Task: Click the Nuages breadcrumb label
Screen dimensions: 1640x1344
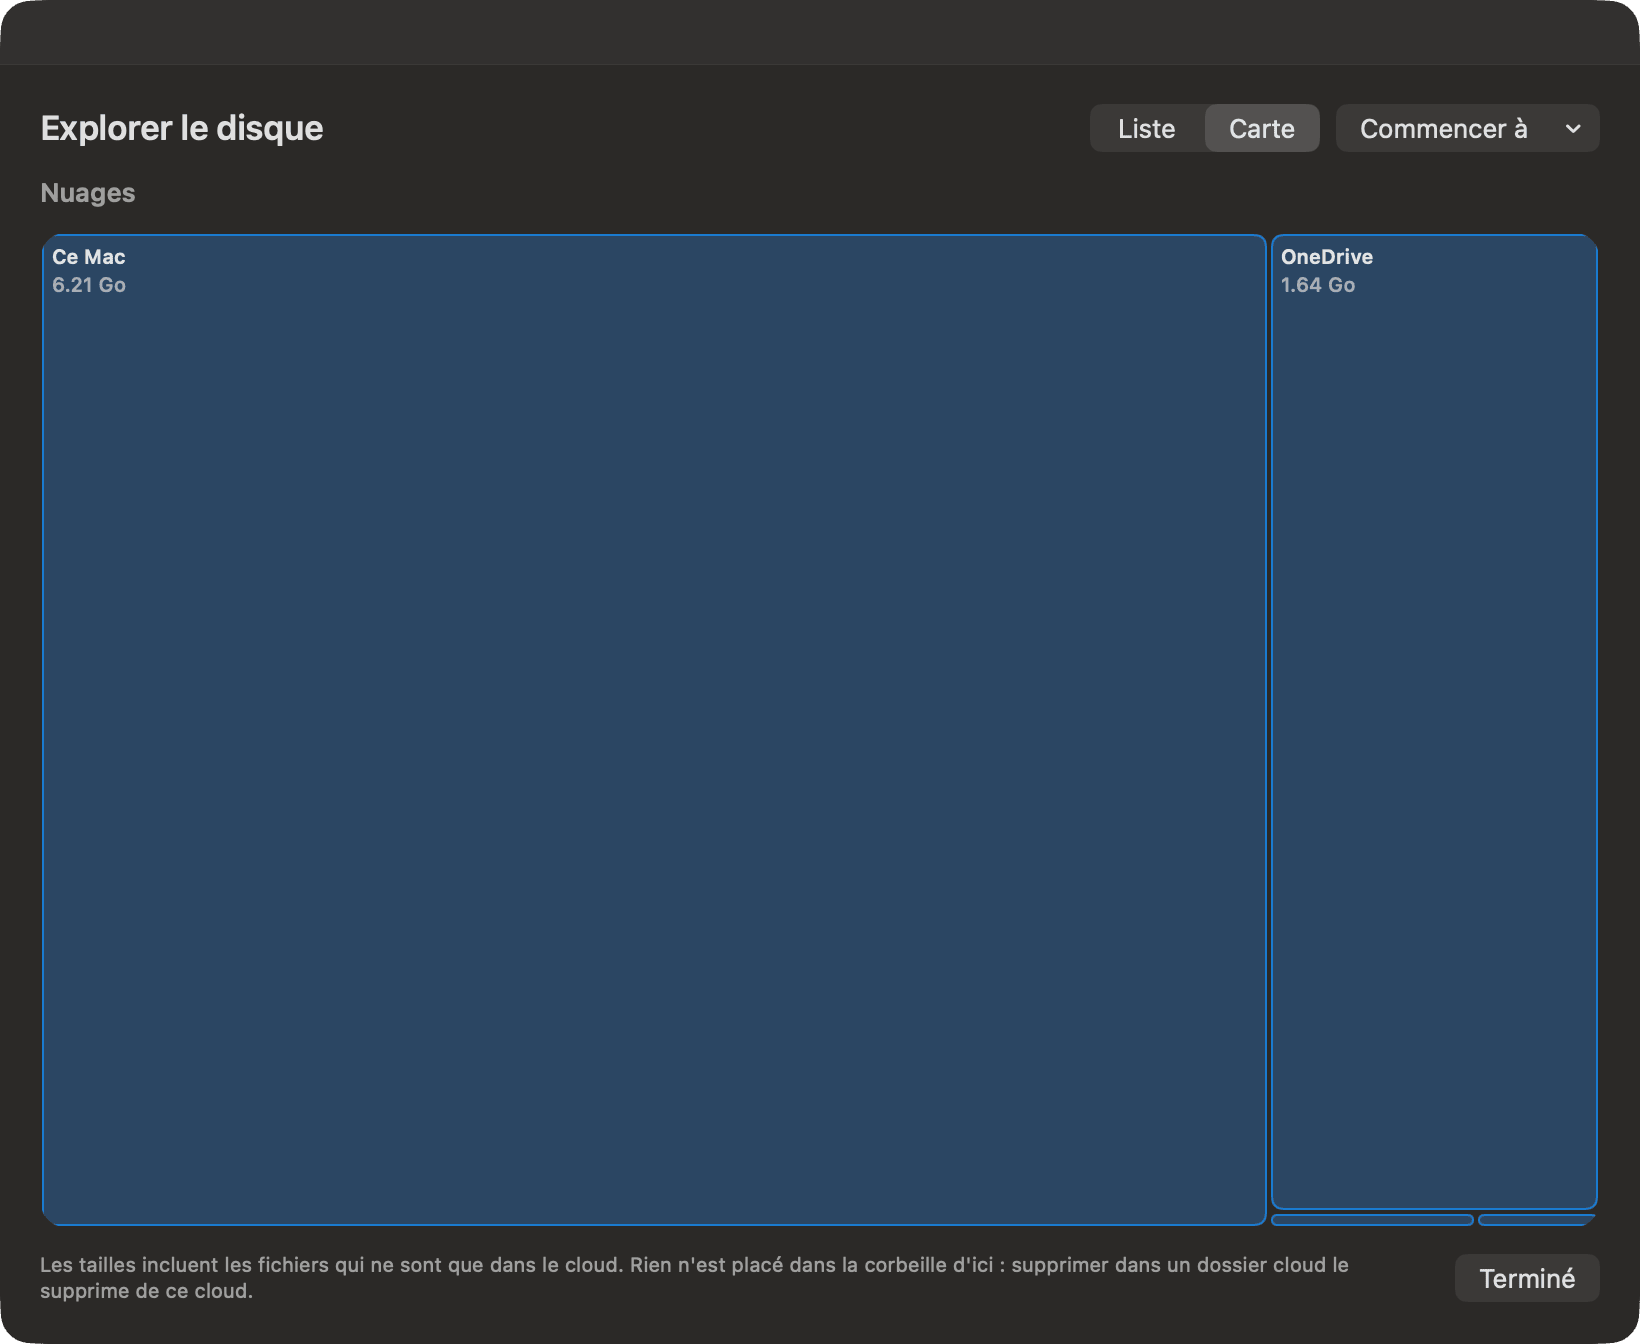Action: pos(88,193)
